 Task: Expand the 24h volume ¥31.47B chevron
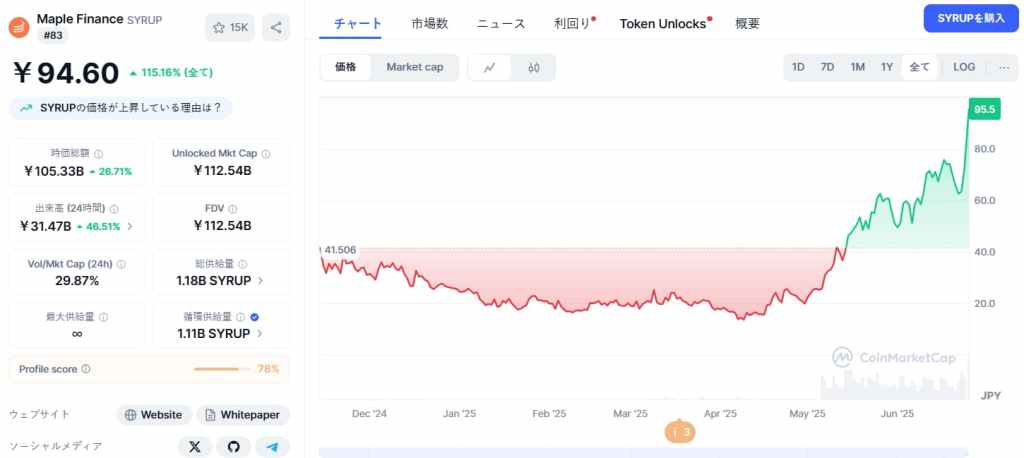click(x=129, y=227)
